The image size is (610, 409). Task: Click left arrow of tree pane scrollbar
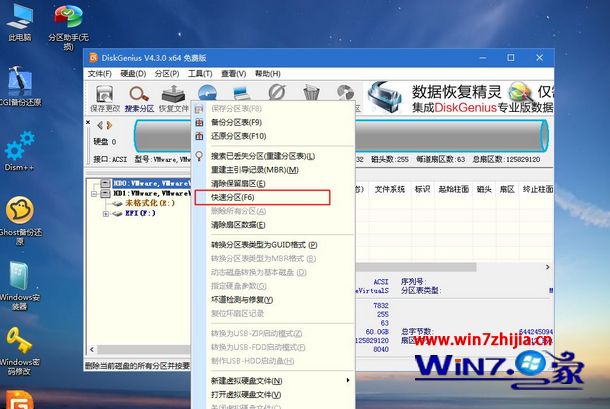[x=92, y=349]
